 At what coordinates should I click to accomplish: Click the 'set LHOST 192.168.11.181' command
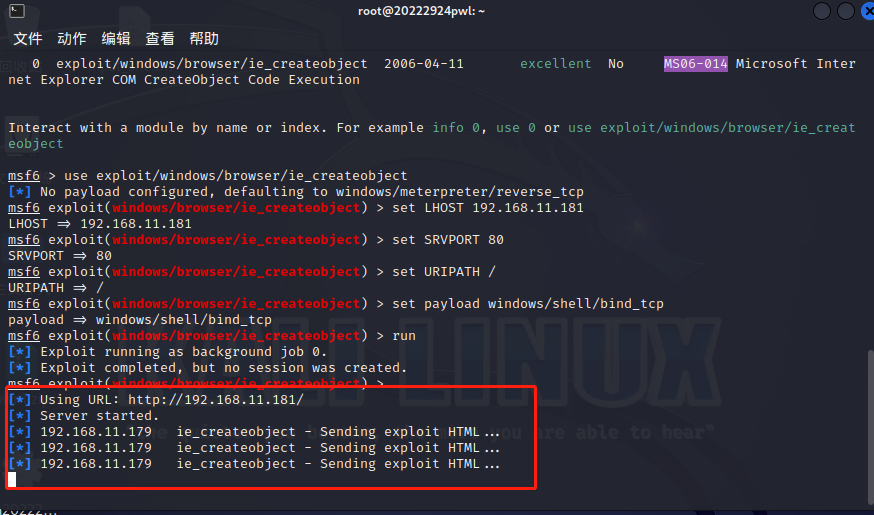488,208
